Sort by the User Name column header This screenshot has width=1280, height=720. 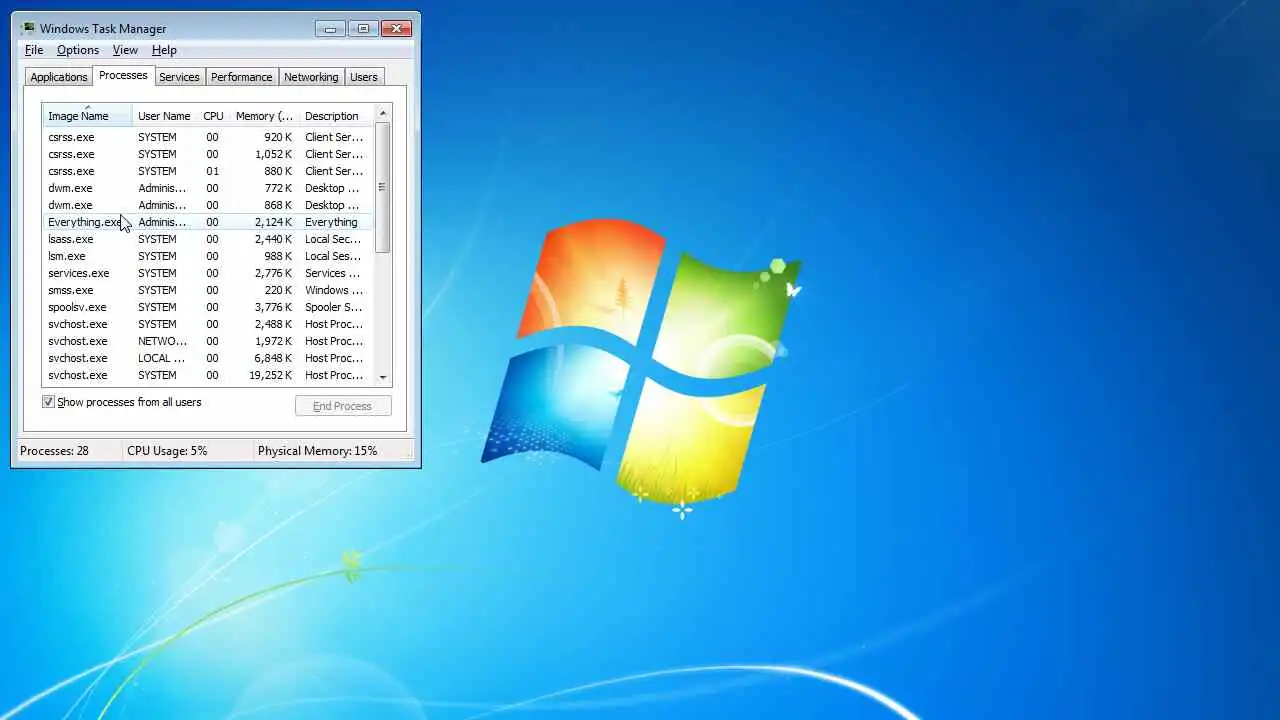tap(165, 116)
